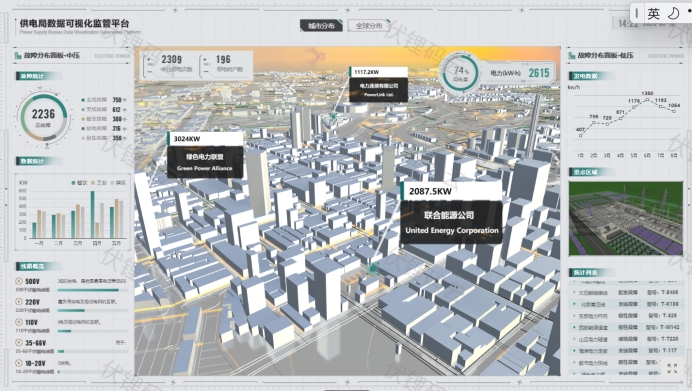Toggle the 工业 legend series
Viewport: 693px width, 392px height.
pyautogui.click(x=99, y=183)
